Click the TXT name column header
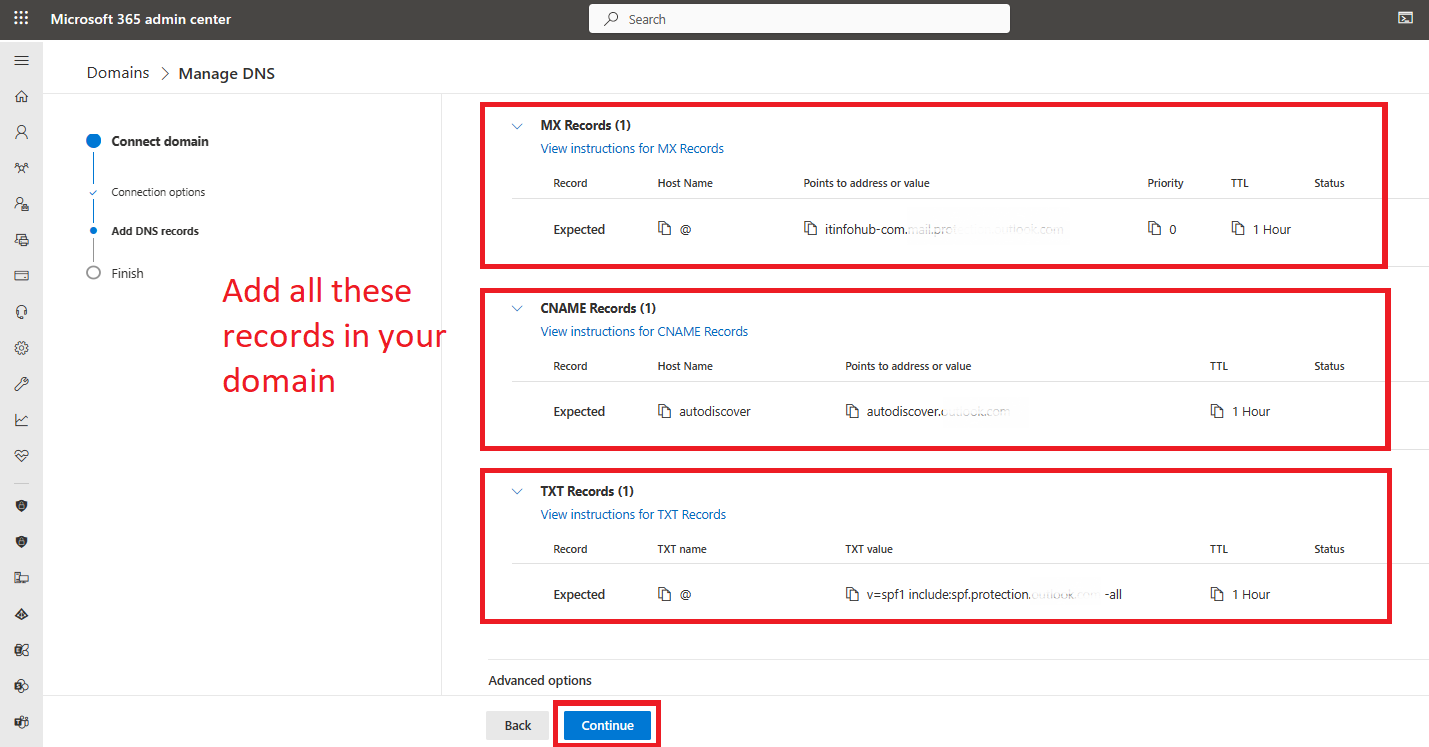 pyautogui.click(x=682, y=549)
